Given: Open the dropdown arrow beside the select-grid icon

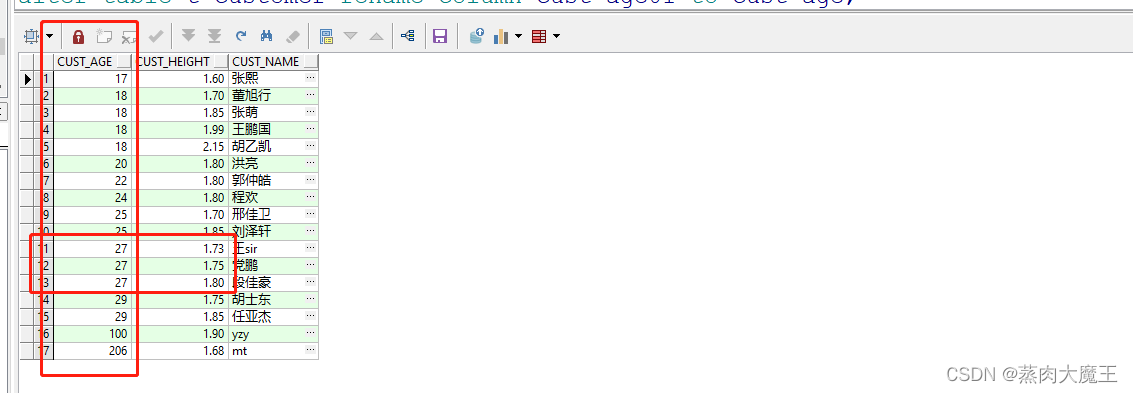Looking at the screenshot, I should click(x=50, y=36).
